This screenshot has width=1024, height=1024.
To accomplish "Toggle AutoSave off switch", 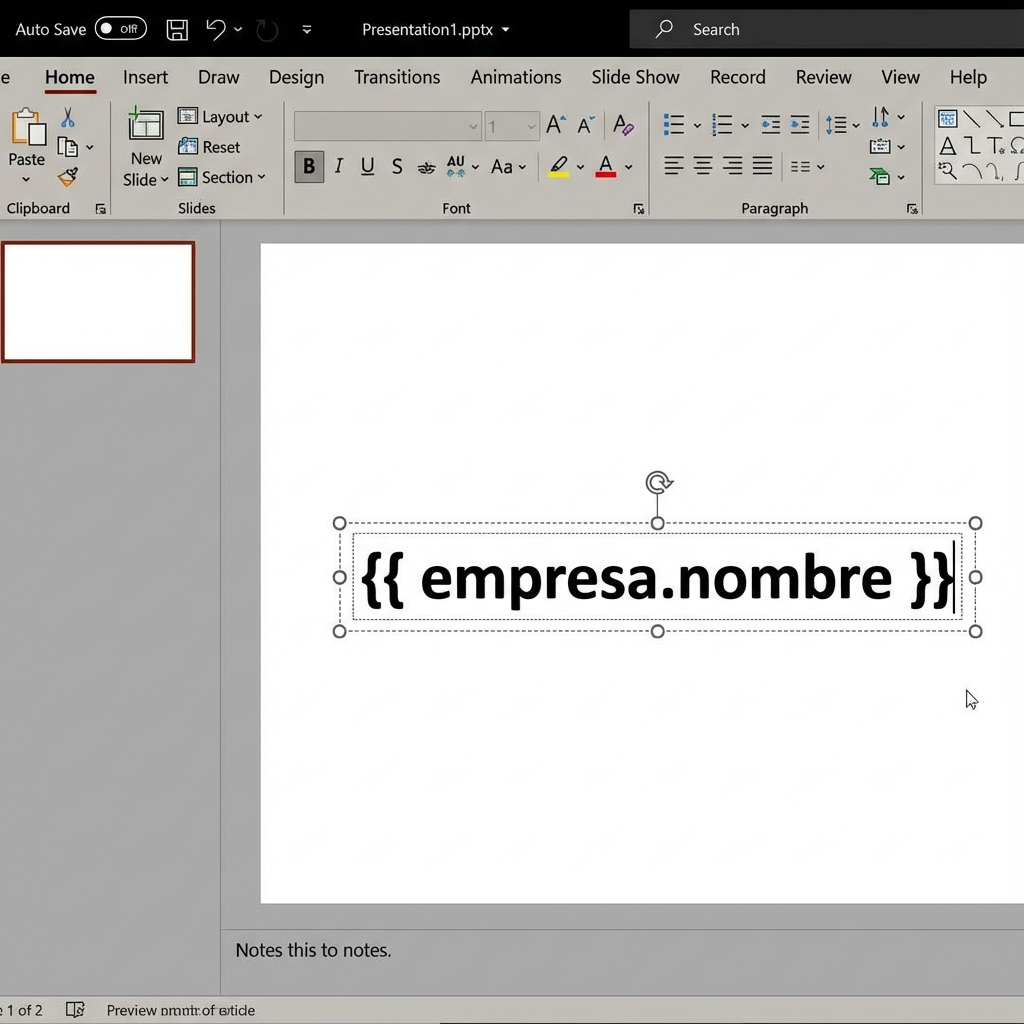I will [x=121, y=29].
